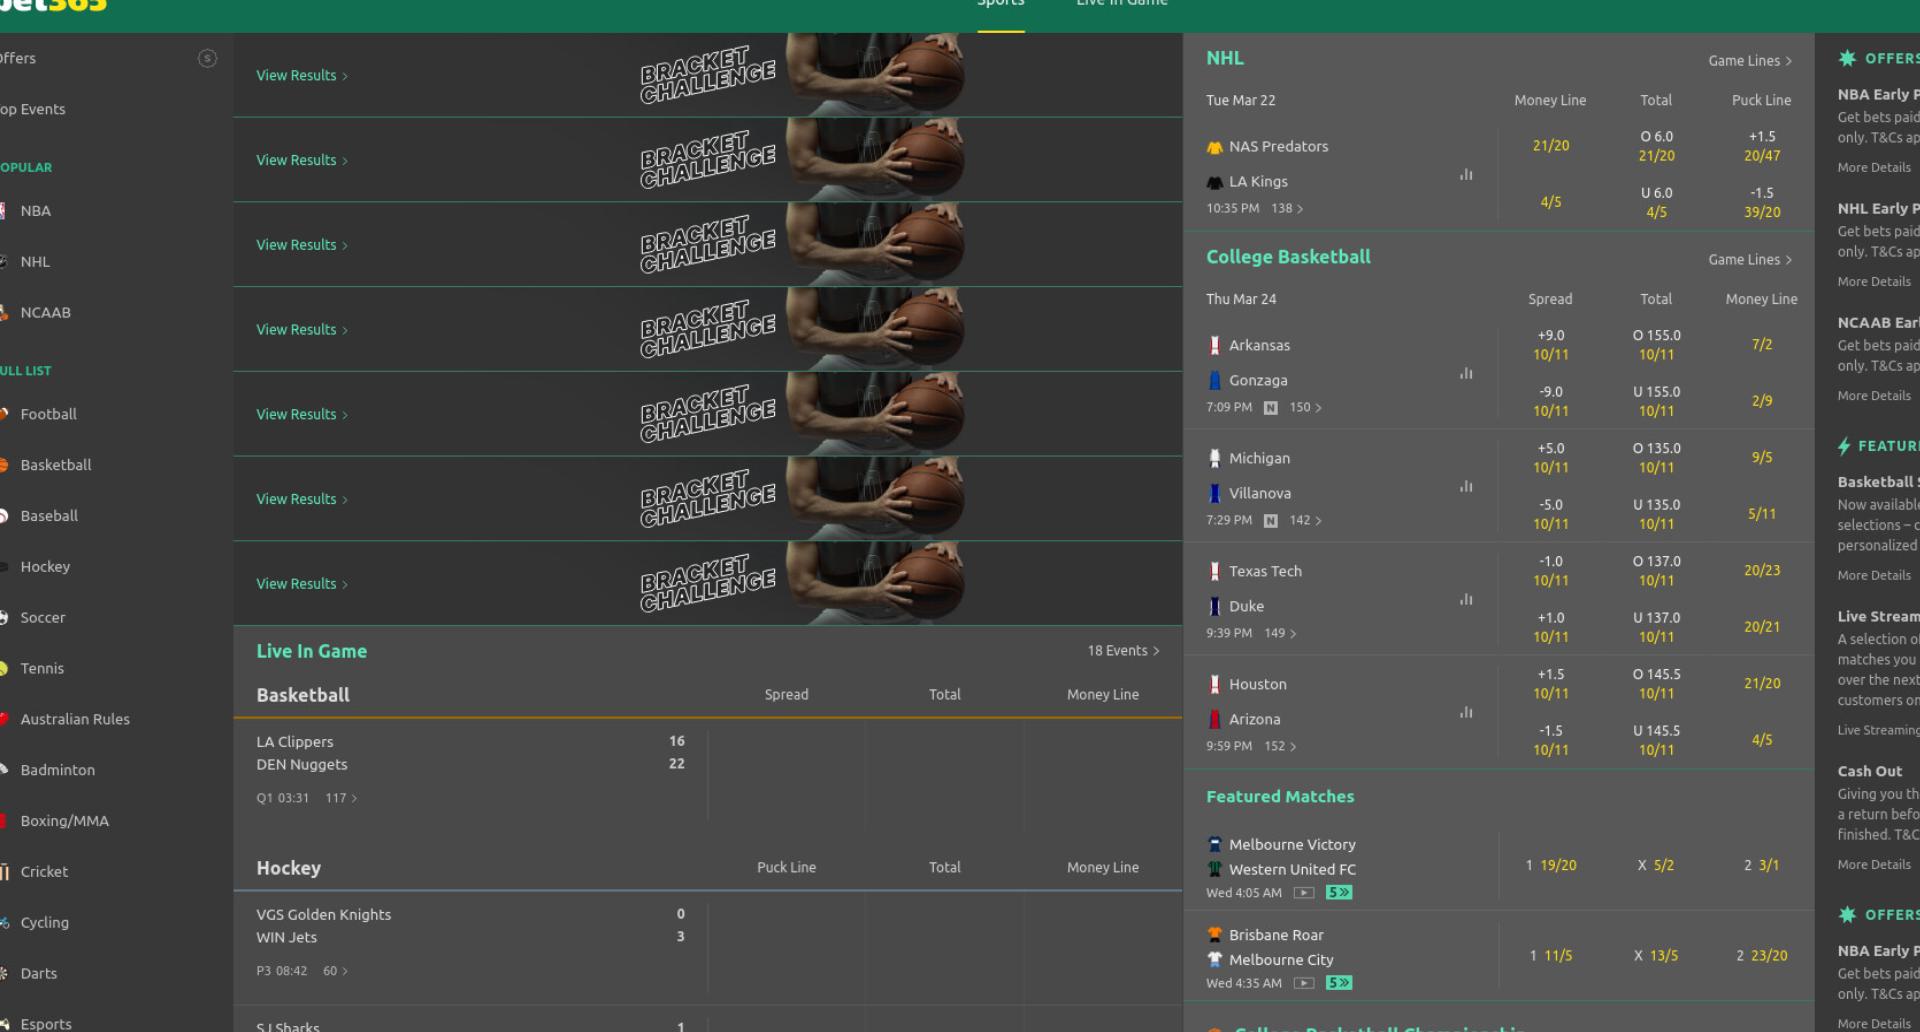This screenshot has height=1032, width=1920.
Task: Open 18 Events live list
Action: pyautogui.click(x=1123, y=651)
